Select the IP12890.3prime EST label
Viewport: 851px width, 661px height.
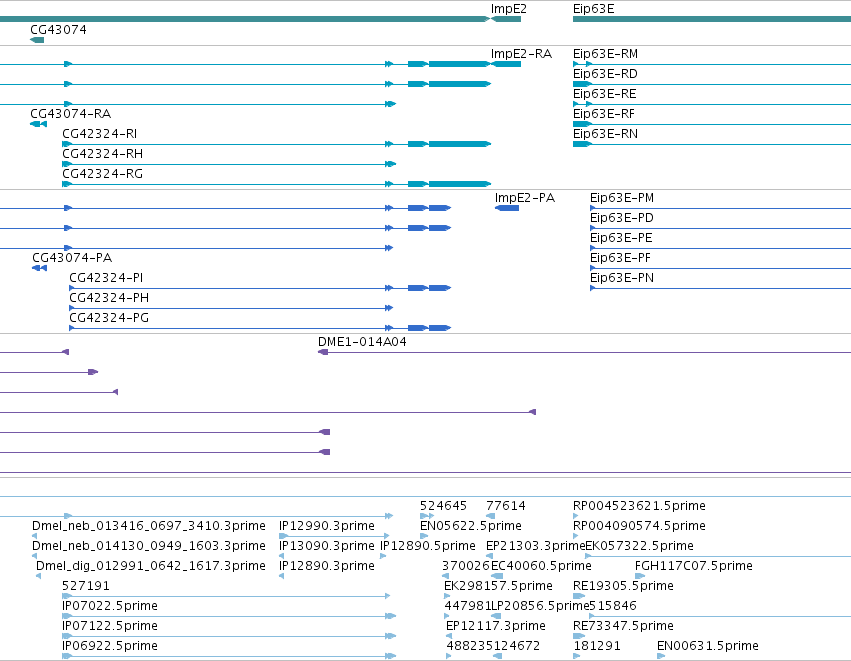[327, 566]
